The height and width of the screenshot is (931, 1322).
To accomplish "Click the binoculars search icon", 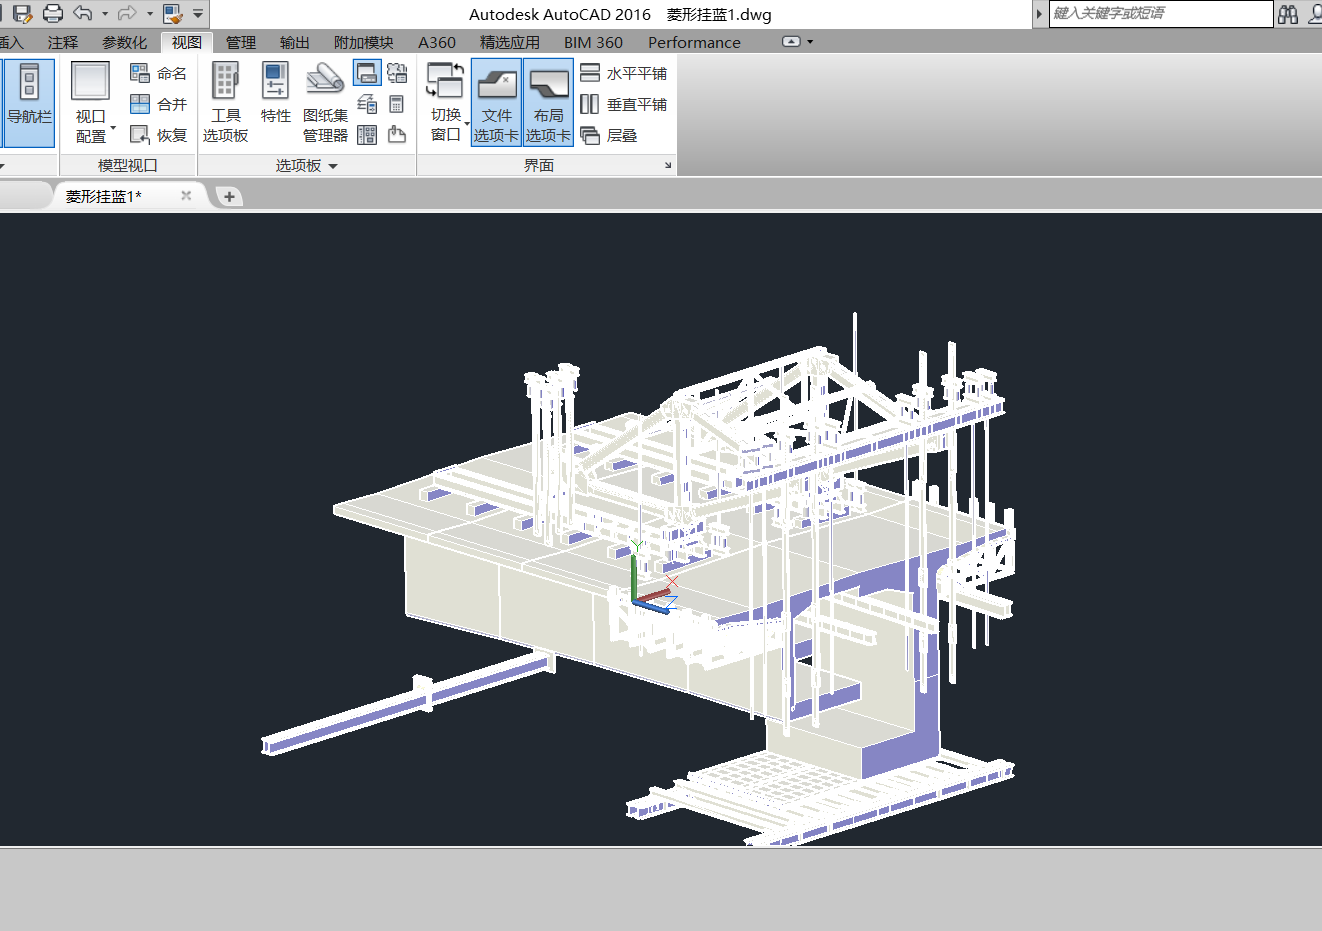I will [1288, 14].
